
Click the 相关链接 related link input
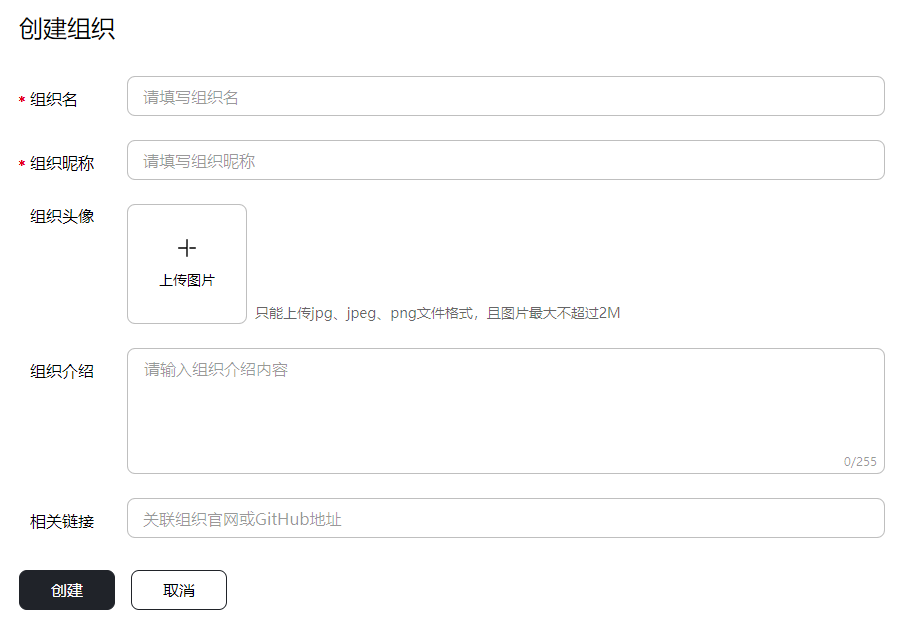point(505,517)
